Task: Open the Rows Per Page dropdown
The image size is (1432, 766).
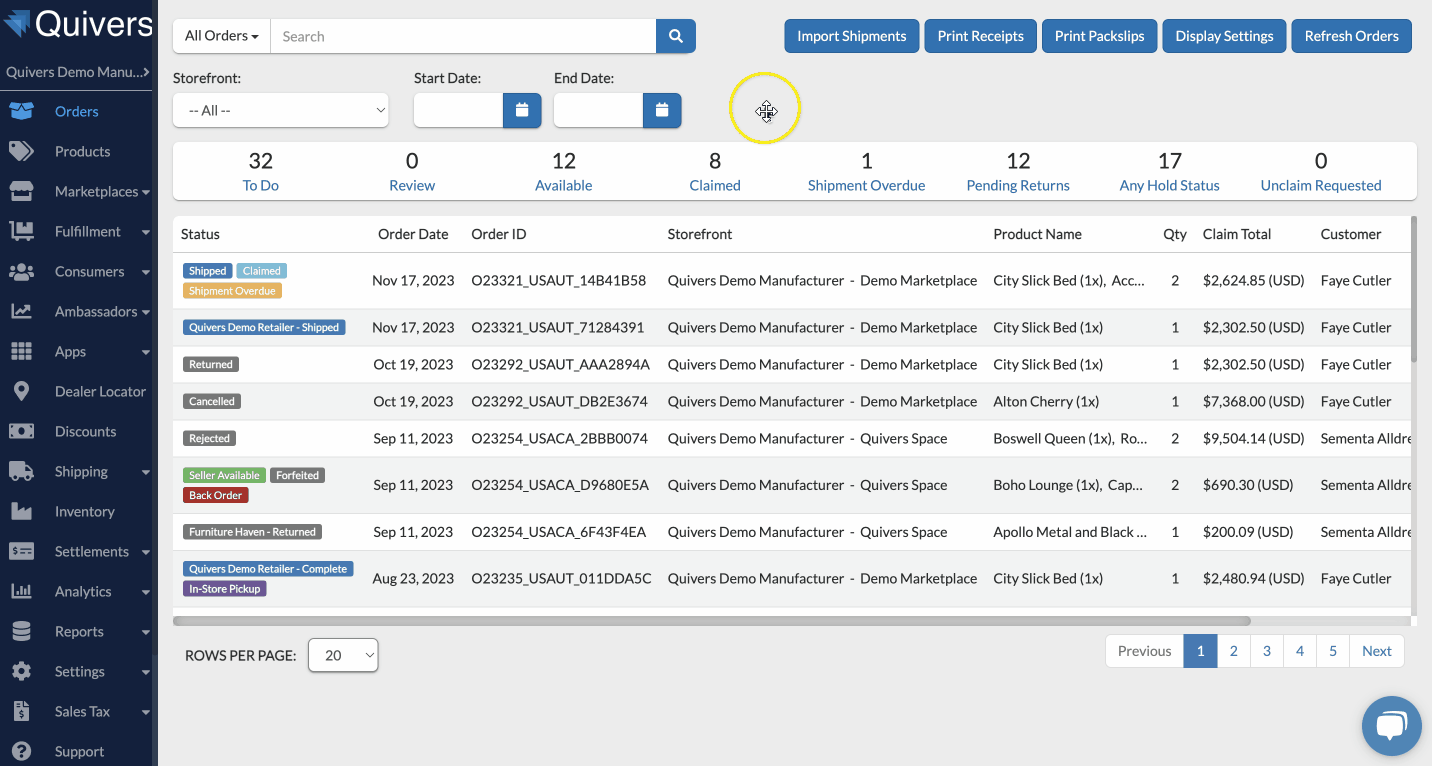Action: 343,655
